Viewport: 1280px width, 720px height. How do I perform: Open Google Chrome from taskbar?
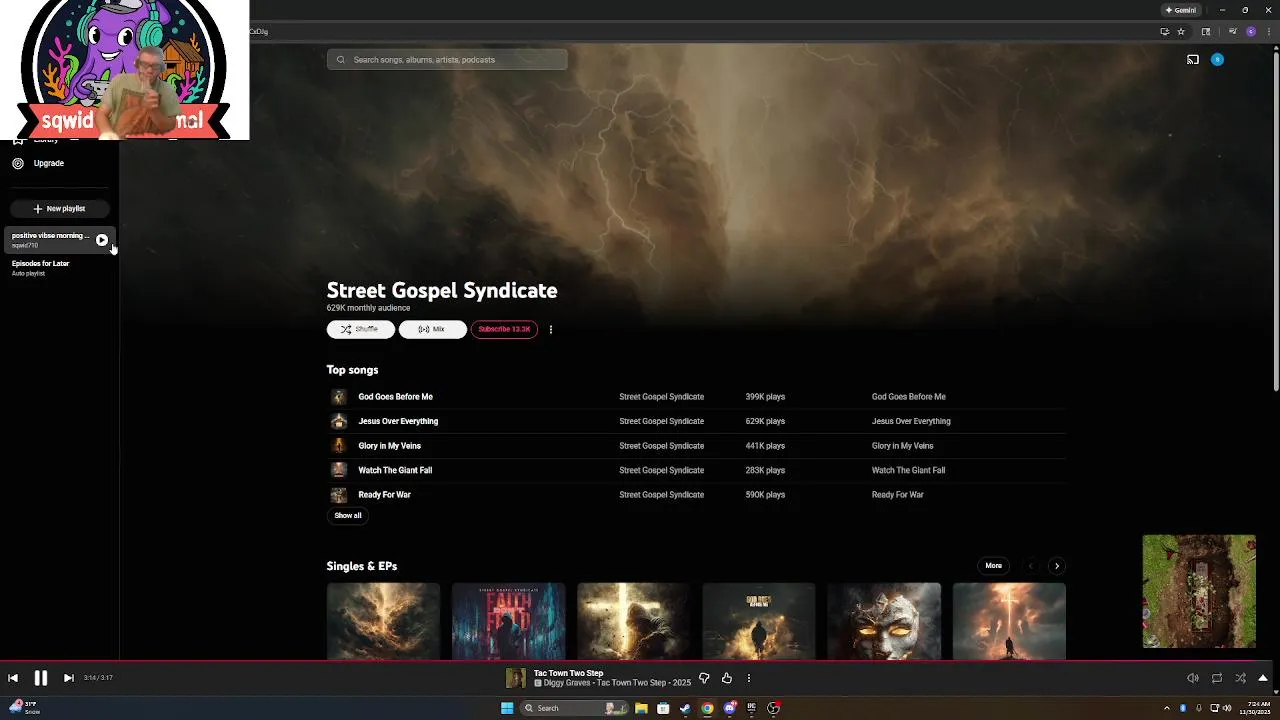coord(707,708)
